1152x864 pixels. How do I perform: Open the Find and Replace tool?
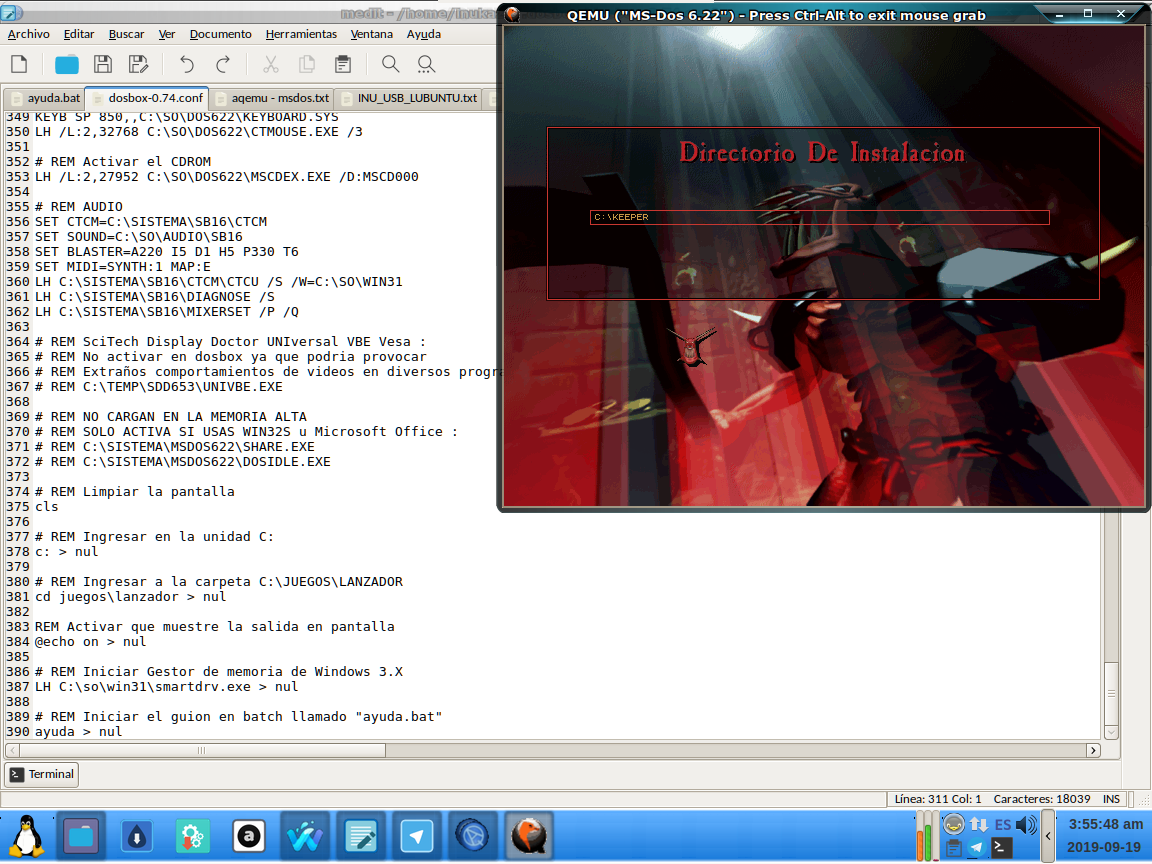[426, 65]
